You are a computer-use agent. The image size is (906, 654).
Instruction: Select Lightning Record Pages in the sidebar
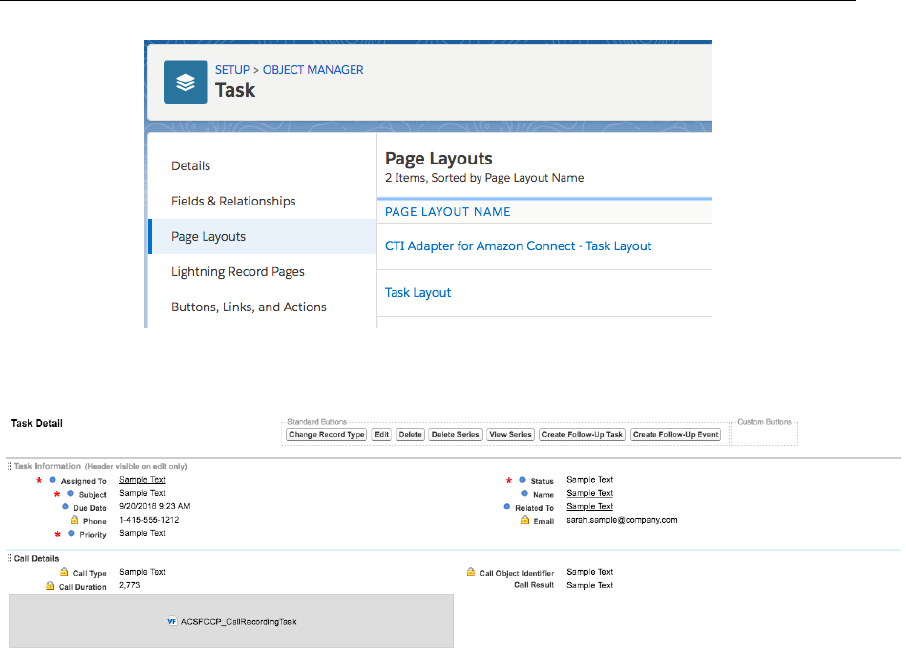click(237, 272)
